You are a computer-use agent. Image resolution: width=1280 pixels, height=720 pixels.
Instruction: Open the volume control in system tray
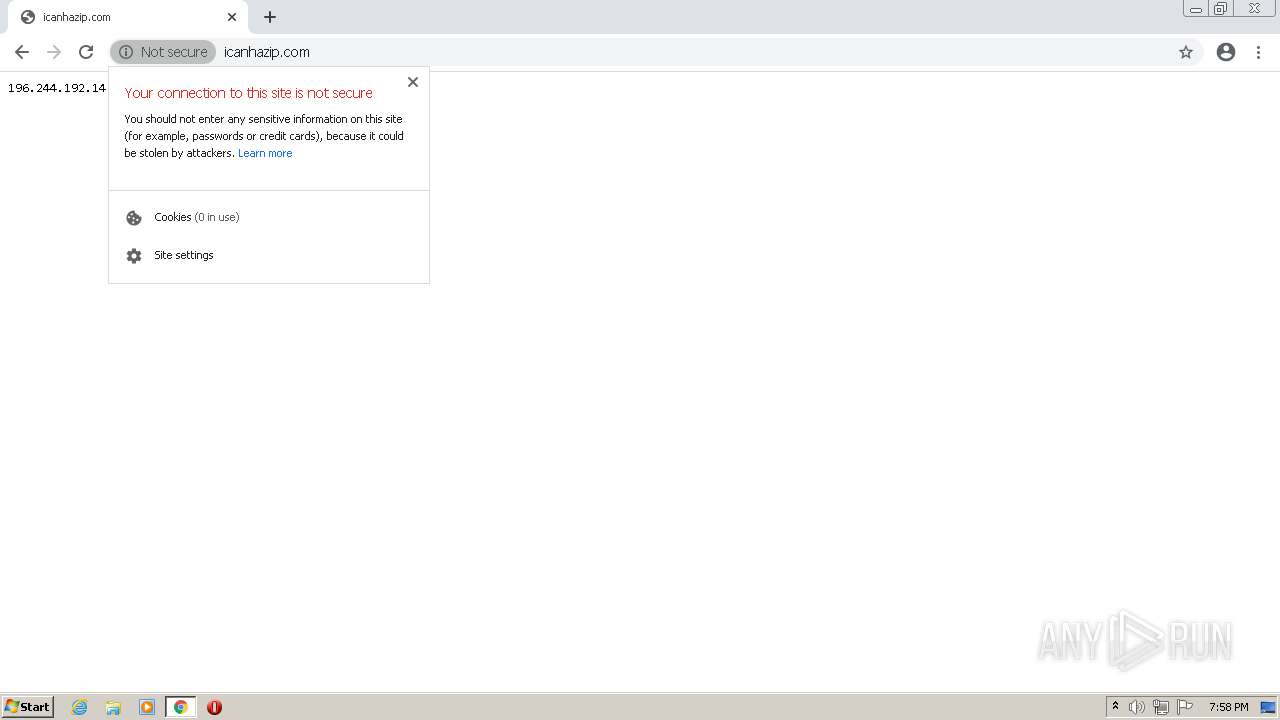click(1137, 707)
